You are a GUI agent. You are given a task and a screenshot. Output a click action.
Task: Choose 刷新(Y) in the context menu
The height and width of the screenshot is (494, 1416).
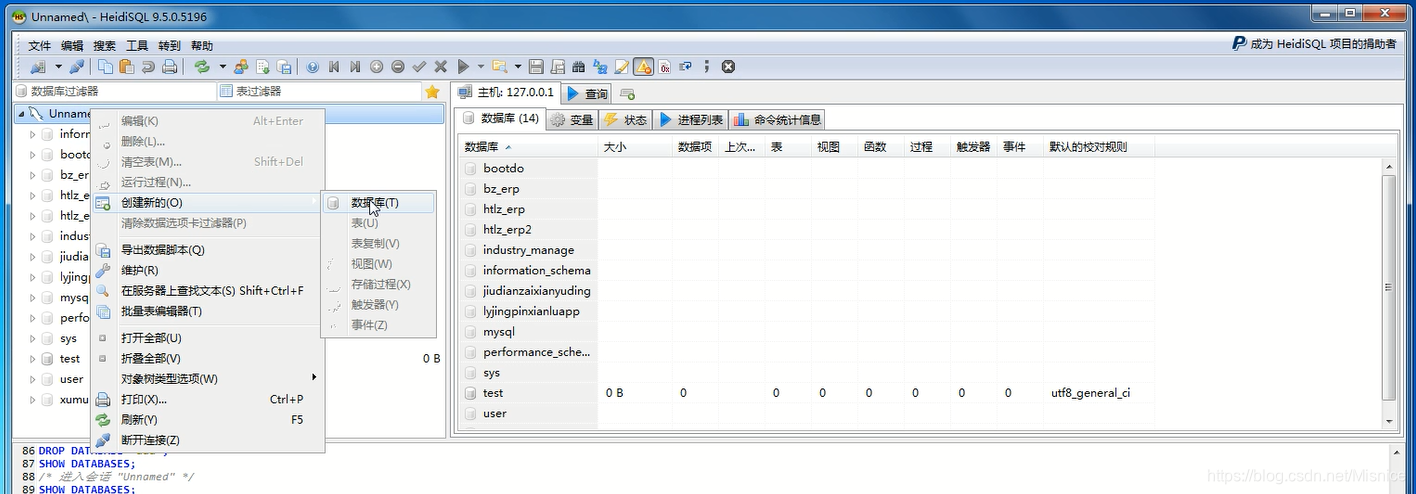(x=207, y=419)
